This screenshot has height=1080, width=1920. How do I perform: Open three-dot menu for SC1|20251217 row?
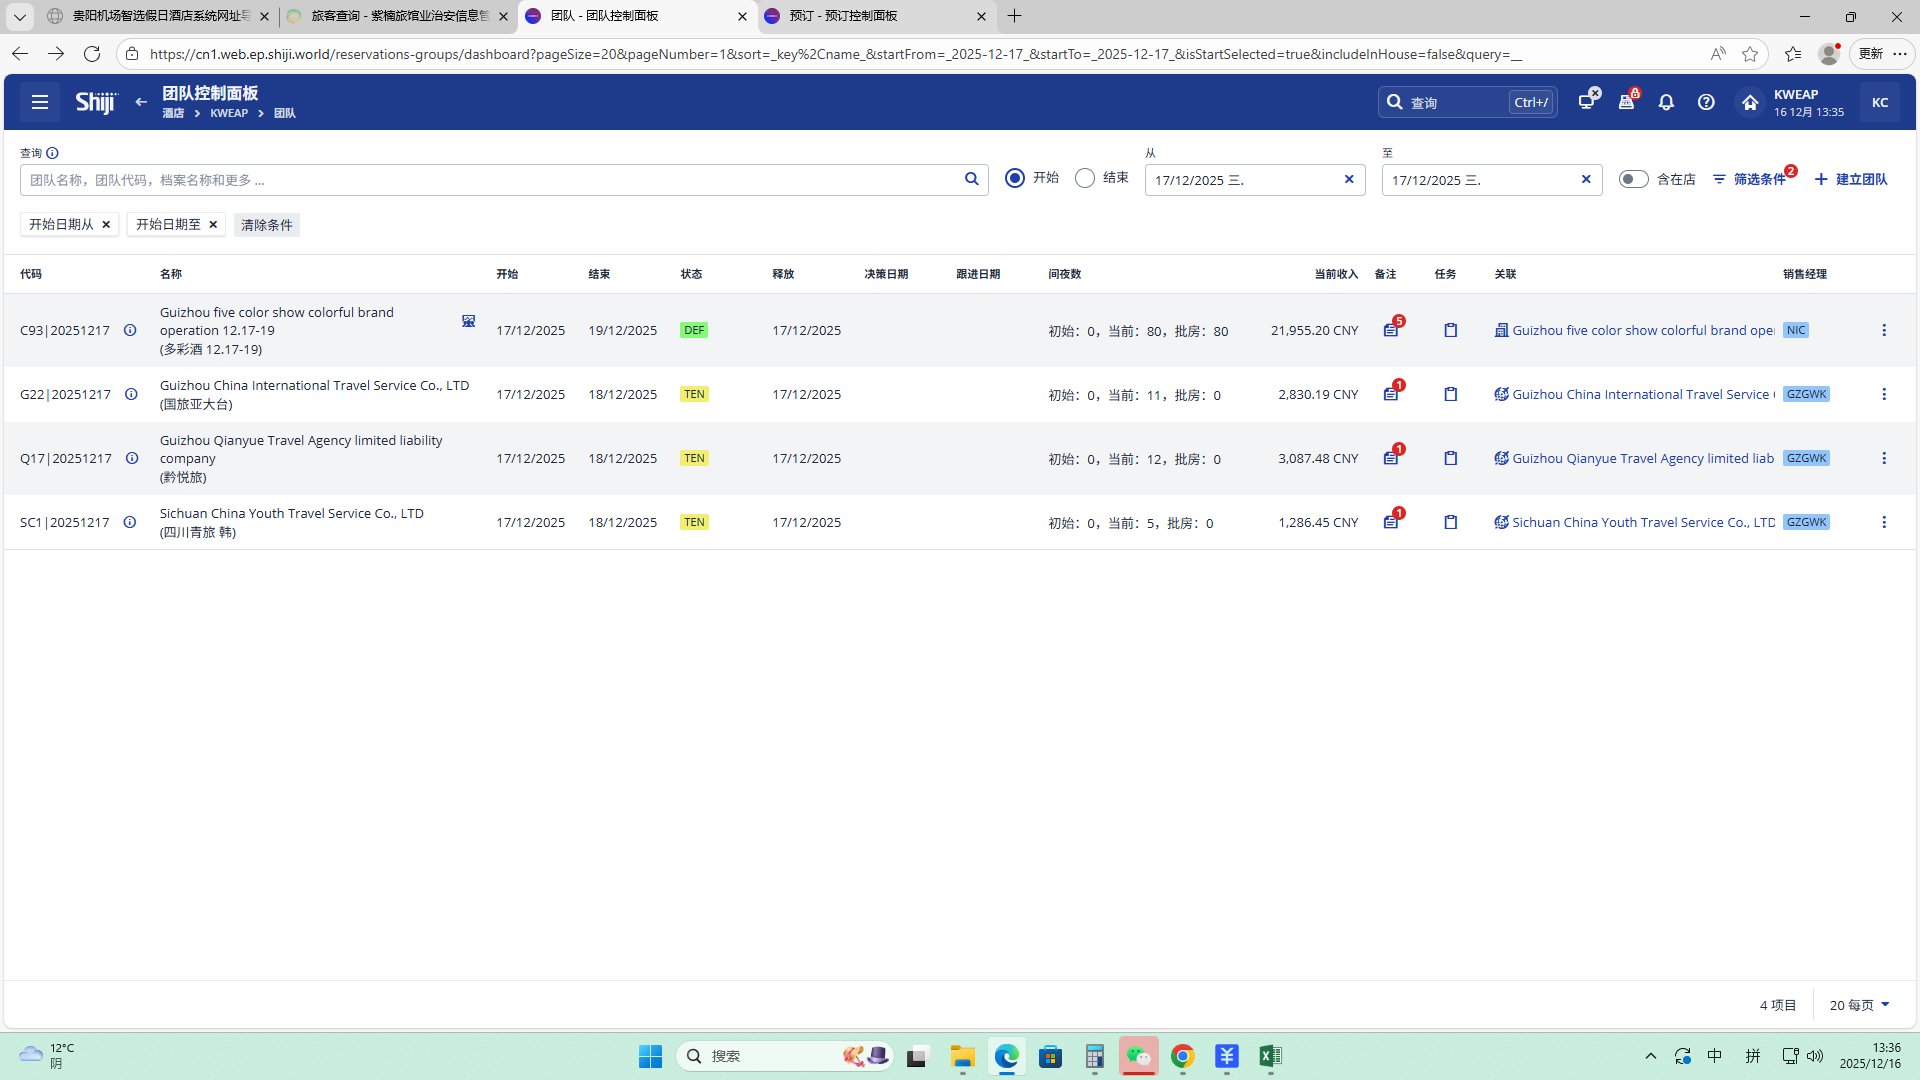(x=1884, y=522)
